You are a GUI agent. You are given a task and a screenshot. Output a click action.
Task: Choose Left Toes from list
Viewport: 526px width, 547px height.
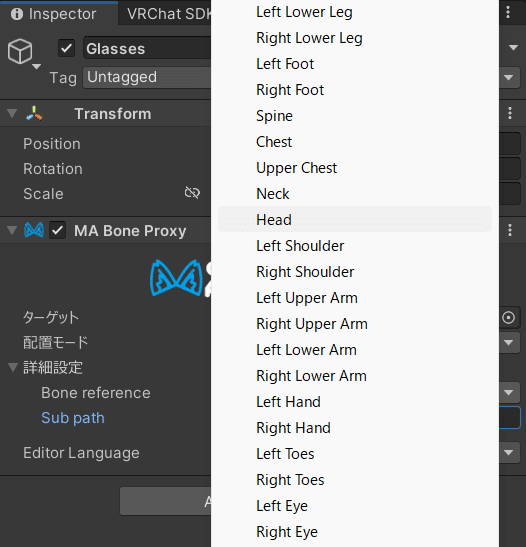[x=355, y=454]
